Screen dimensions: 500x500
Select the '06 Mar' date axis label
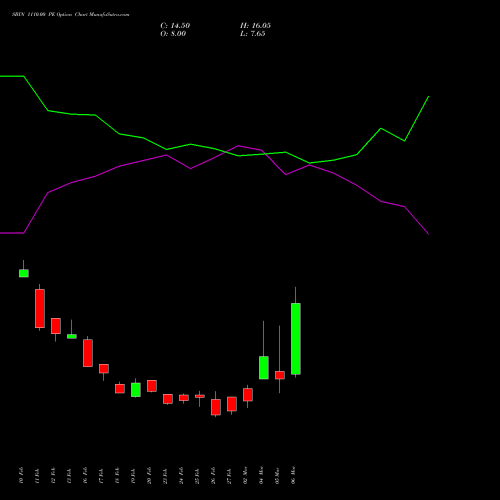[293, 476]
